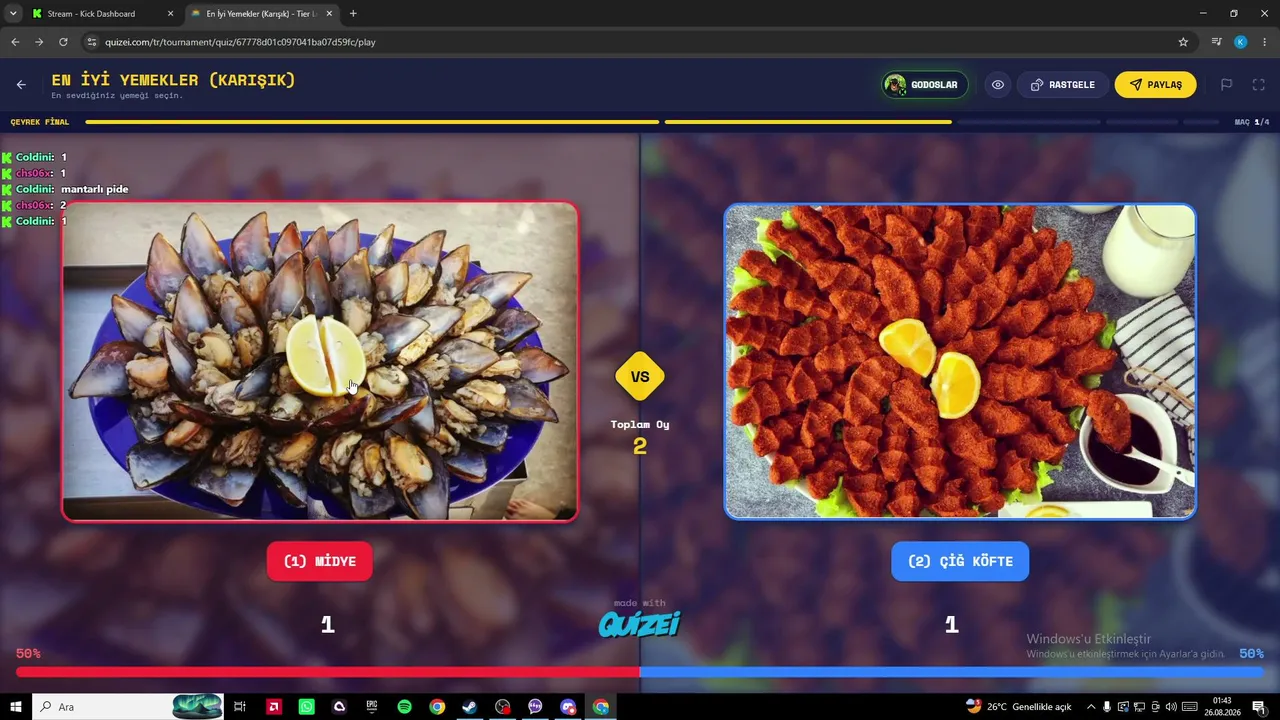Click the chat message 'mantarlı pide'
The height and width of the screenshot is (720, 1280).
click(x=94, y=189)
